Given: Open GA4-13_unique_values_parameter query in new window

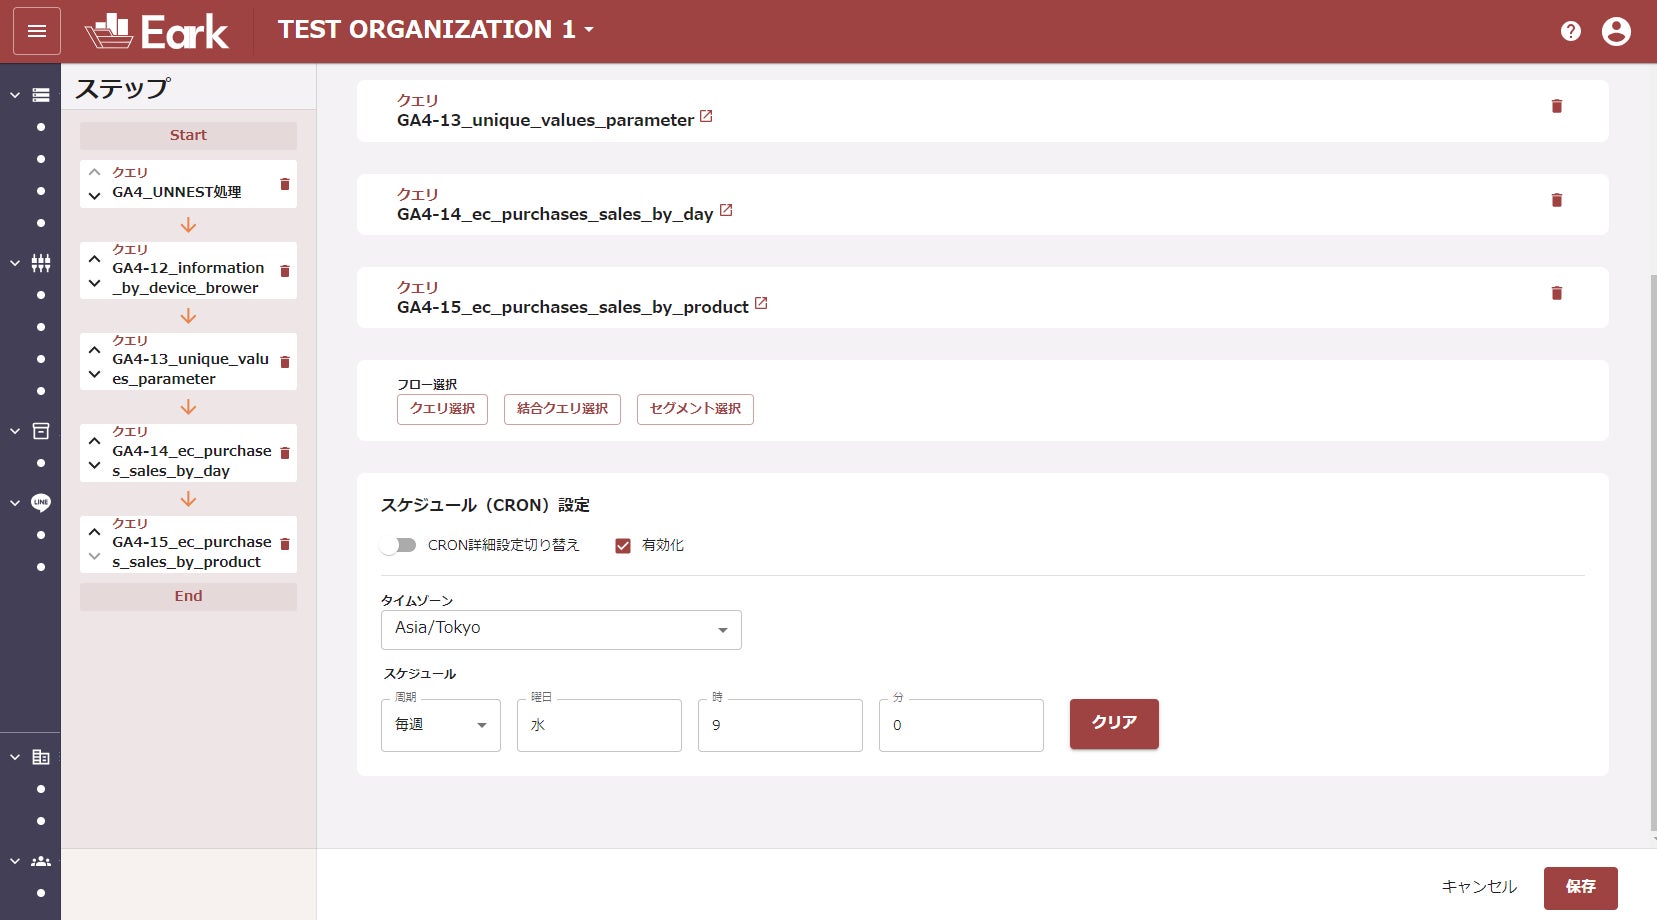Looking at the screenshot, I should coord(706,117).
